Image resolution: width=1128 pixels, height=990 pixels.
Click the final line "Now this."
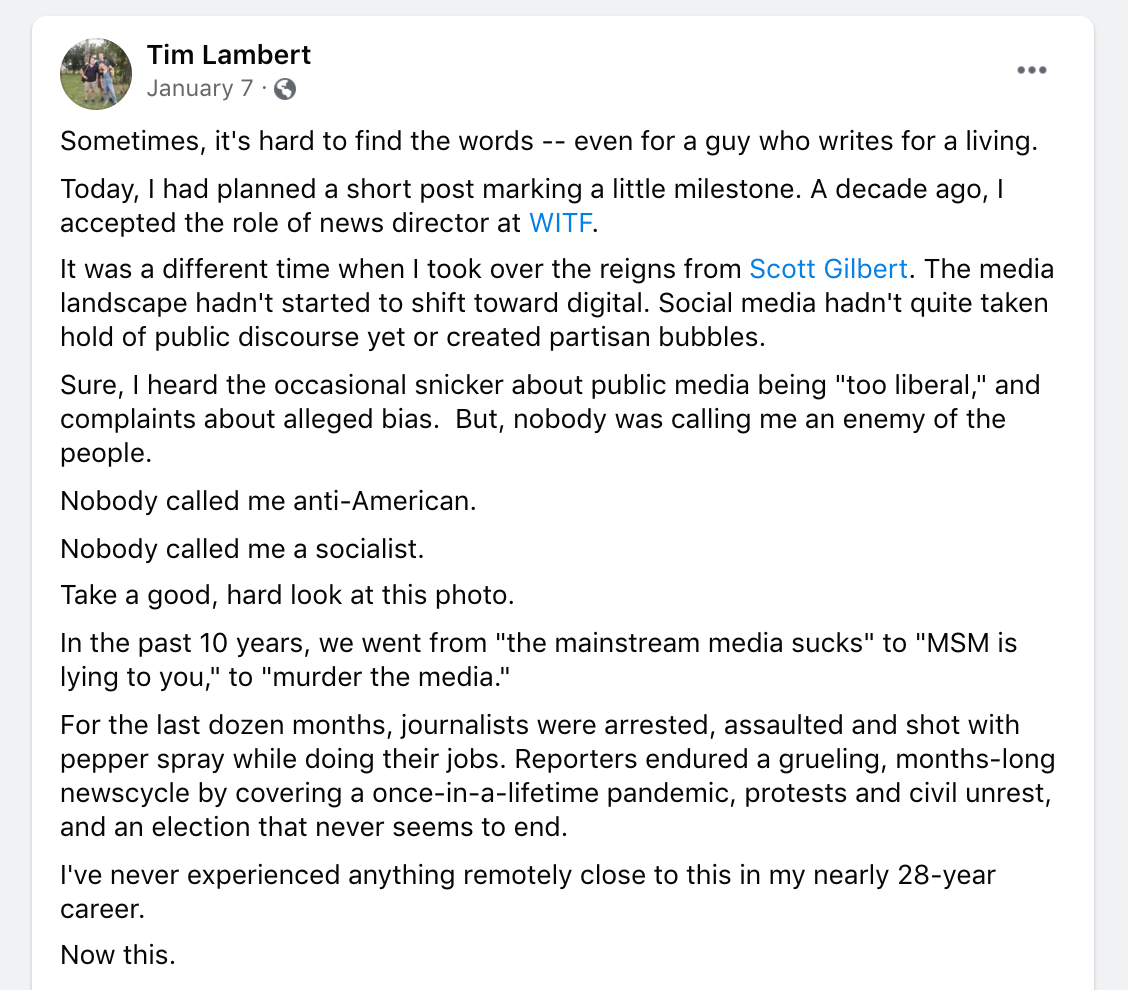click(x=118, y=955)
